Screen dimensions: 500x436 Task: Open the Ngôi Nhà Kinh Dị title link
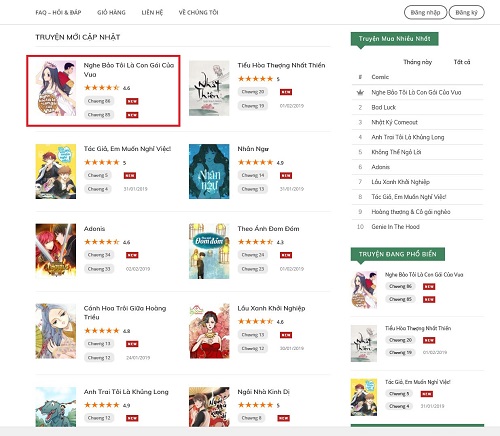pyautogui.click(x=263, y=392)
